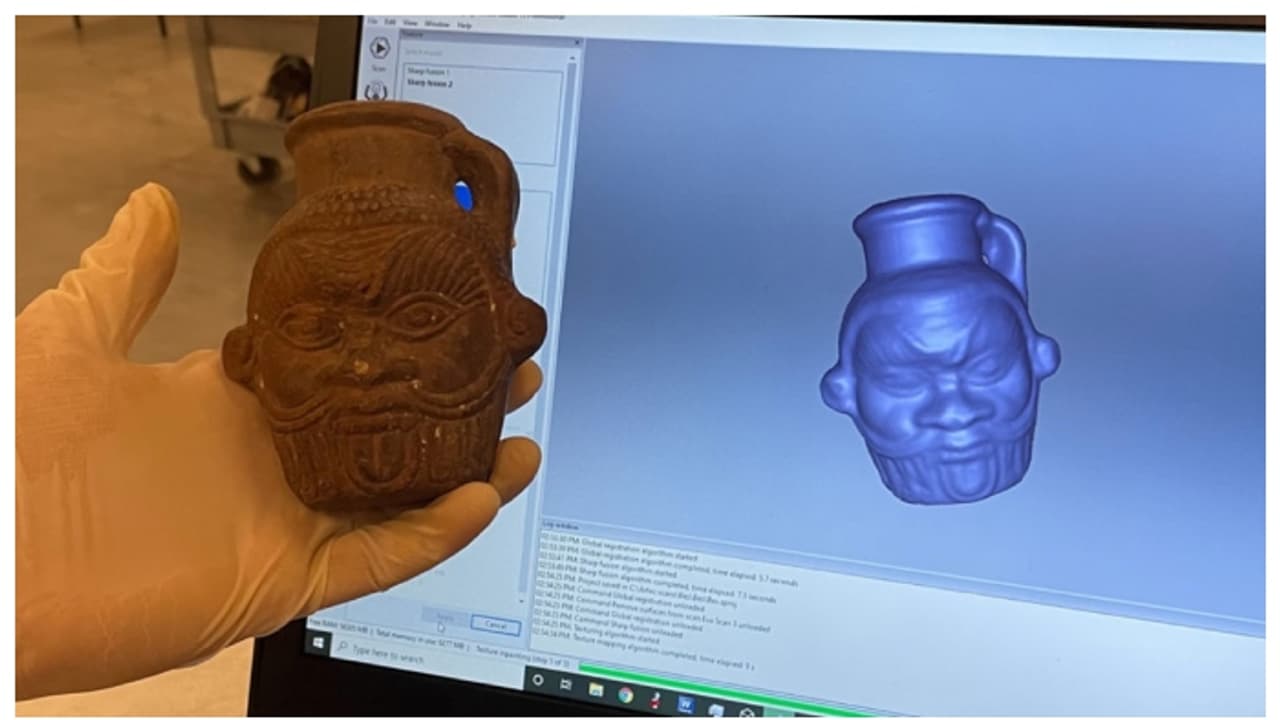
Task: Click the Scan play icon
Action: click(379, 48)
